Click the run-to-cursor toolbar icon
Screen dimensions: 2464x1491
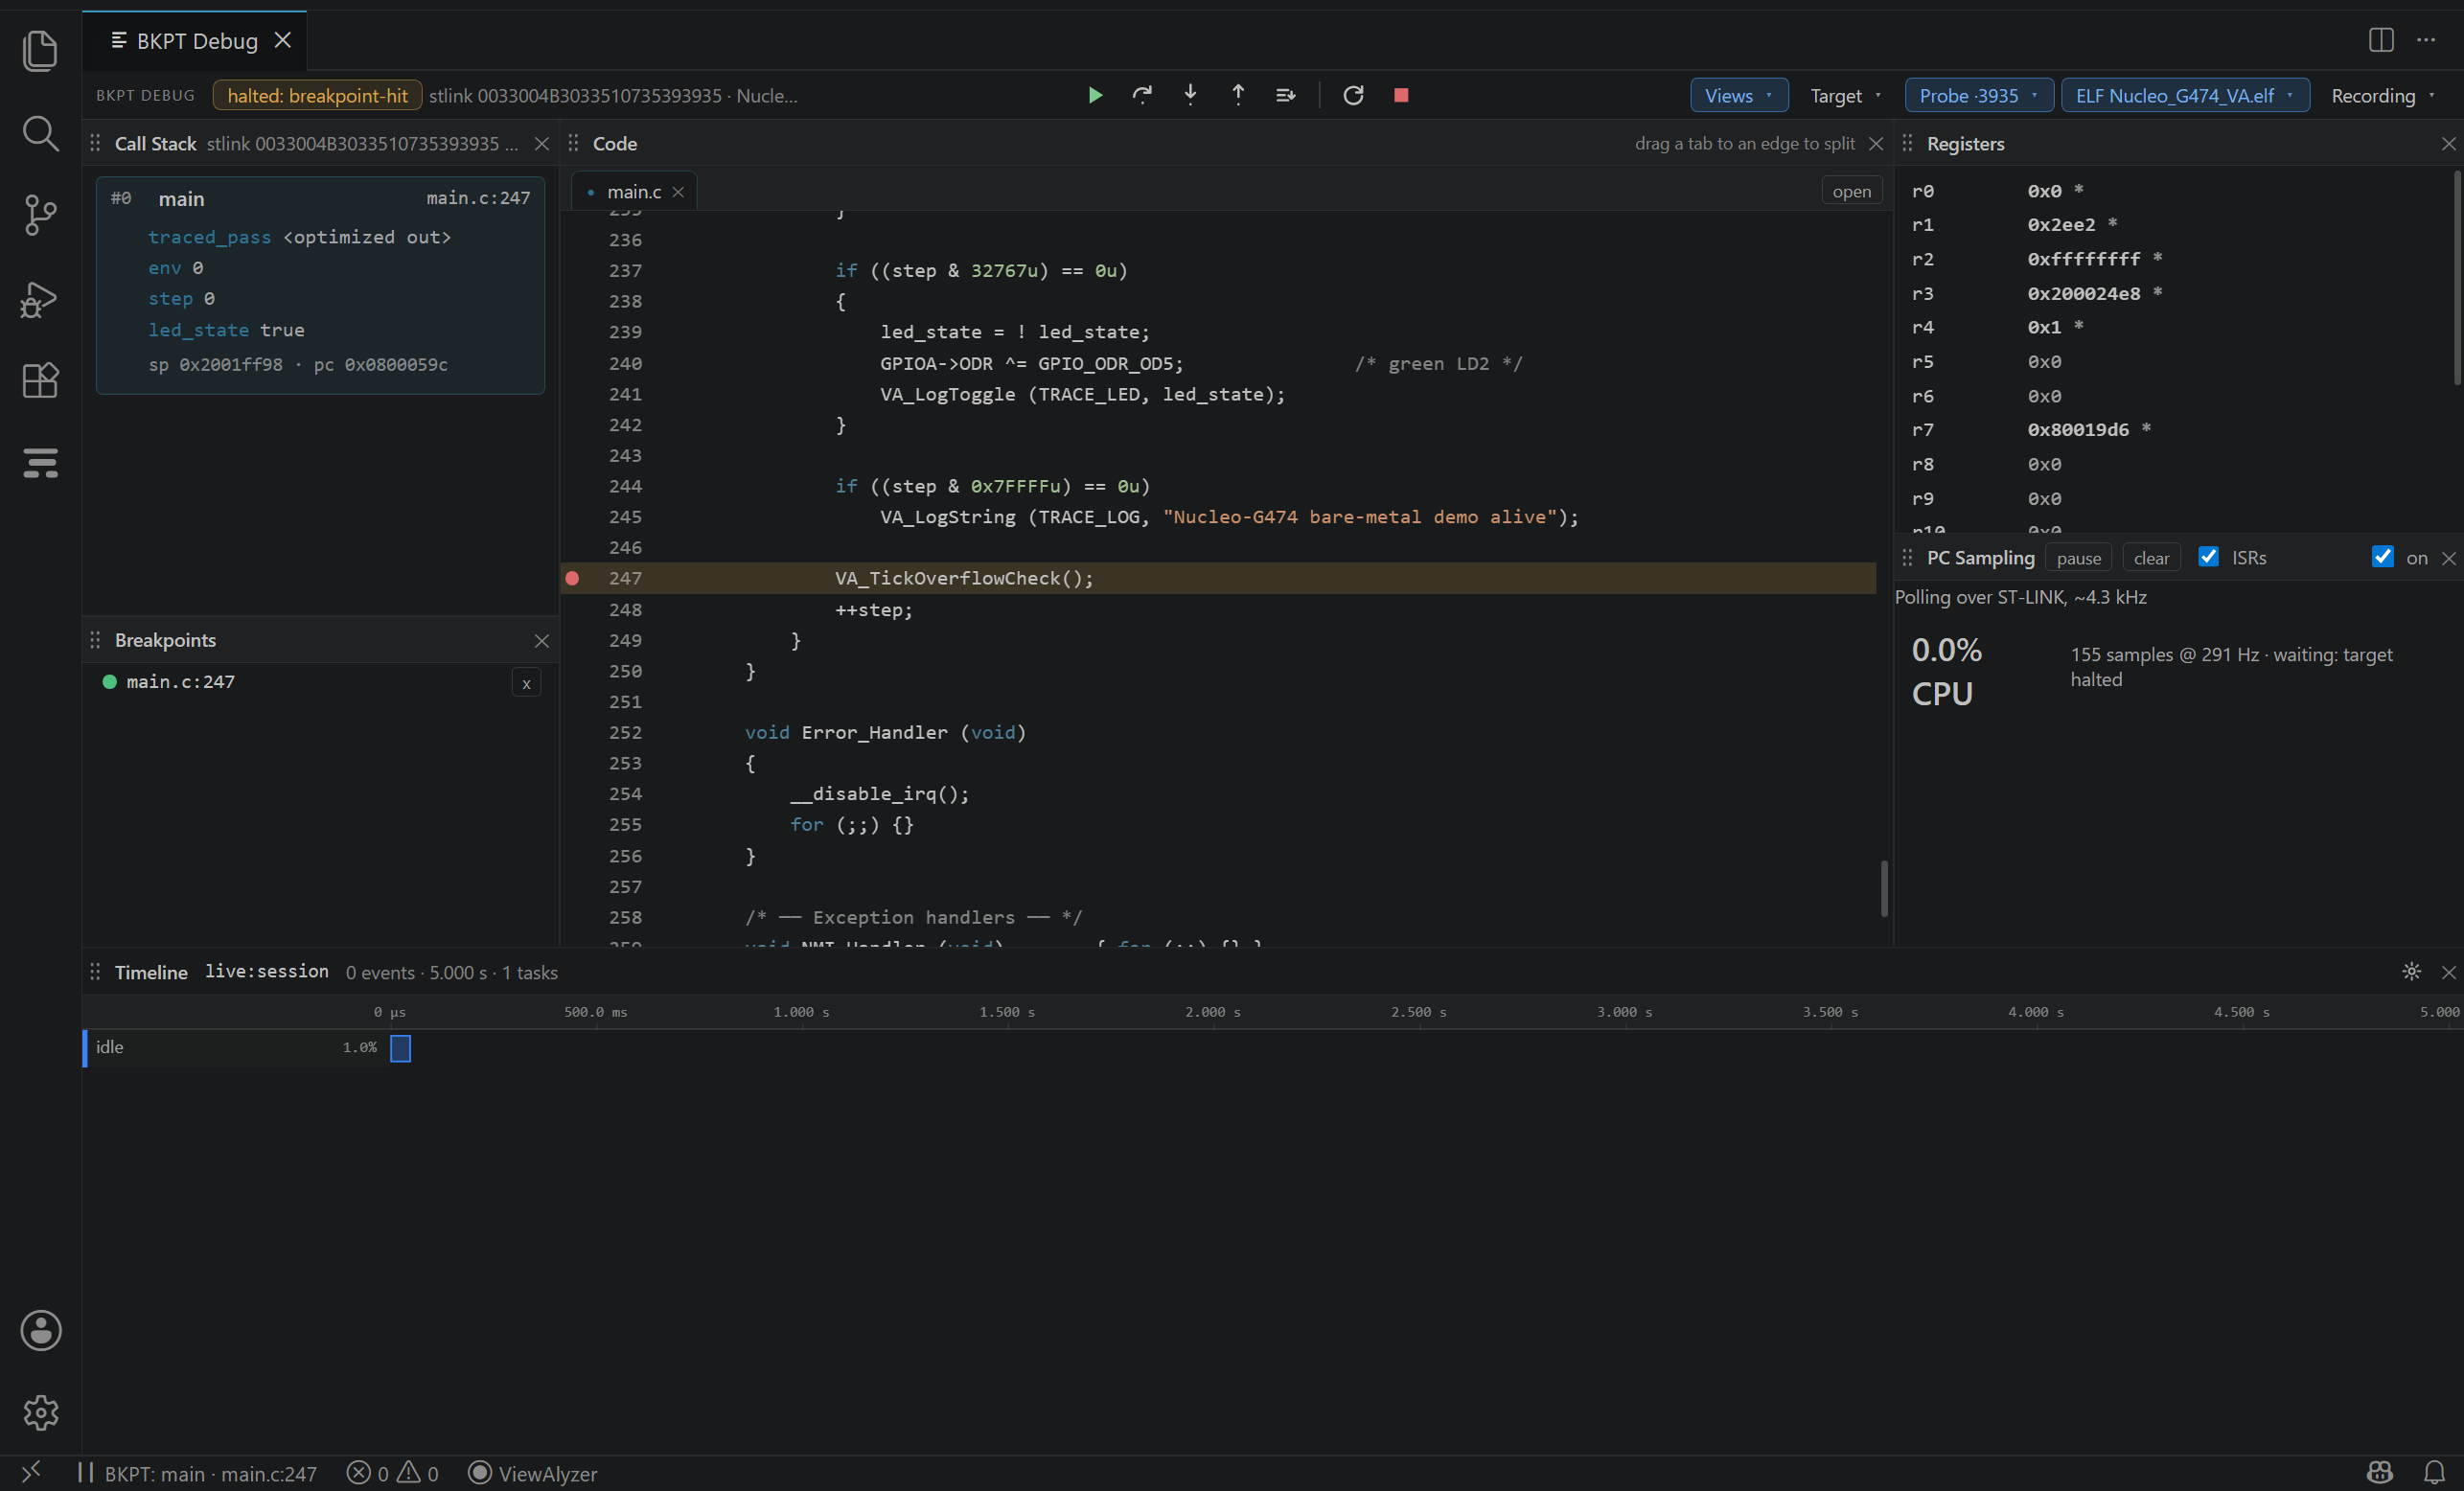1286,95
